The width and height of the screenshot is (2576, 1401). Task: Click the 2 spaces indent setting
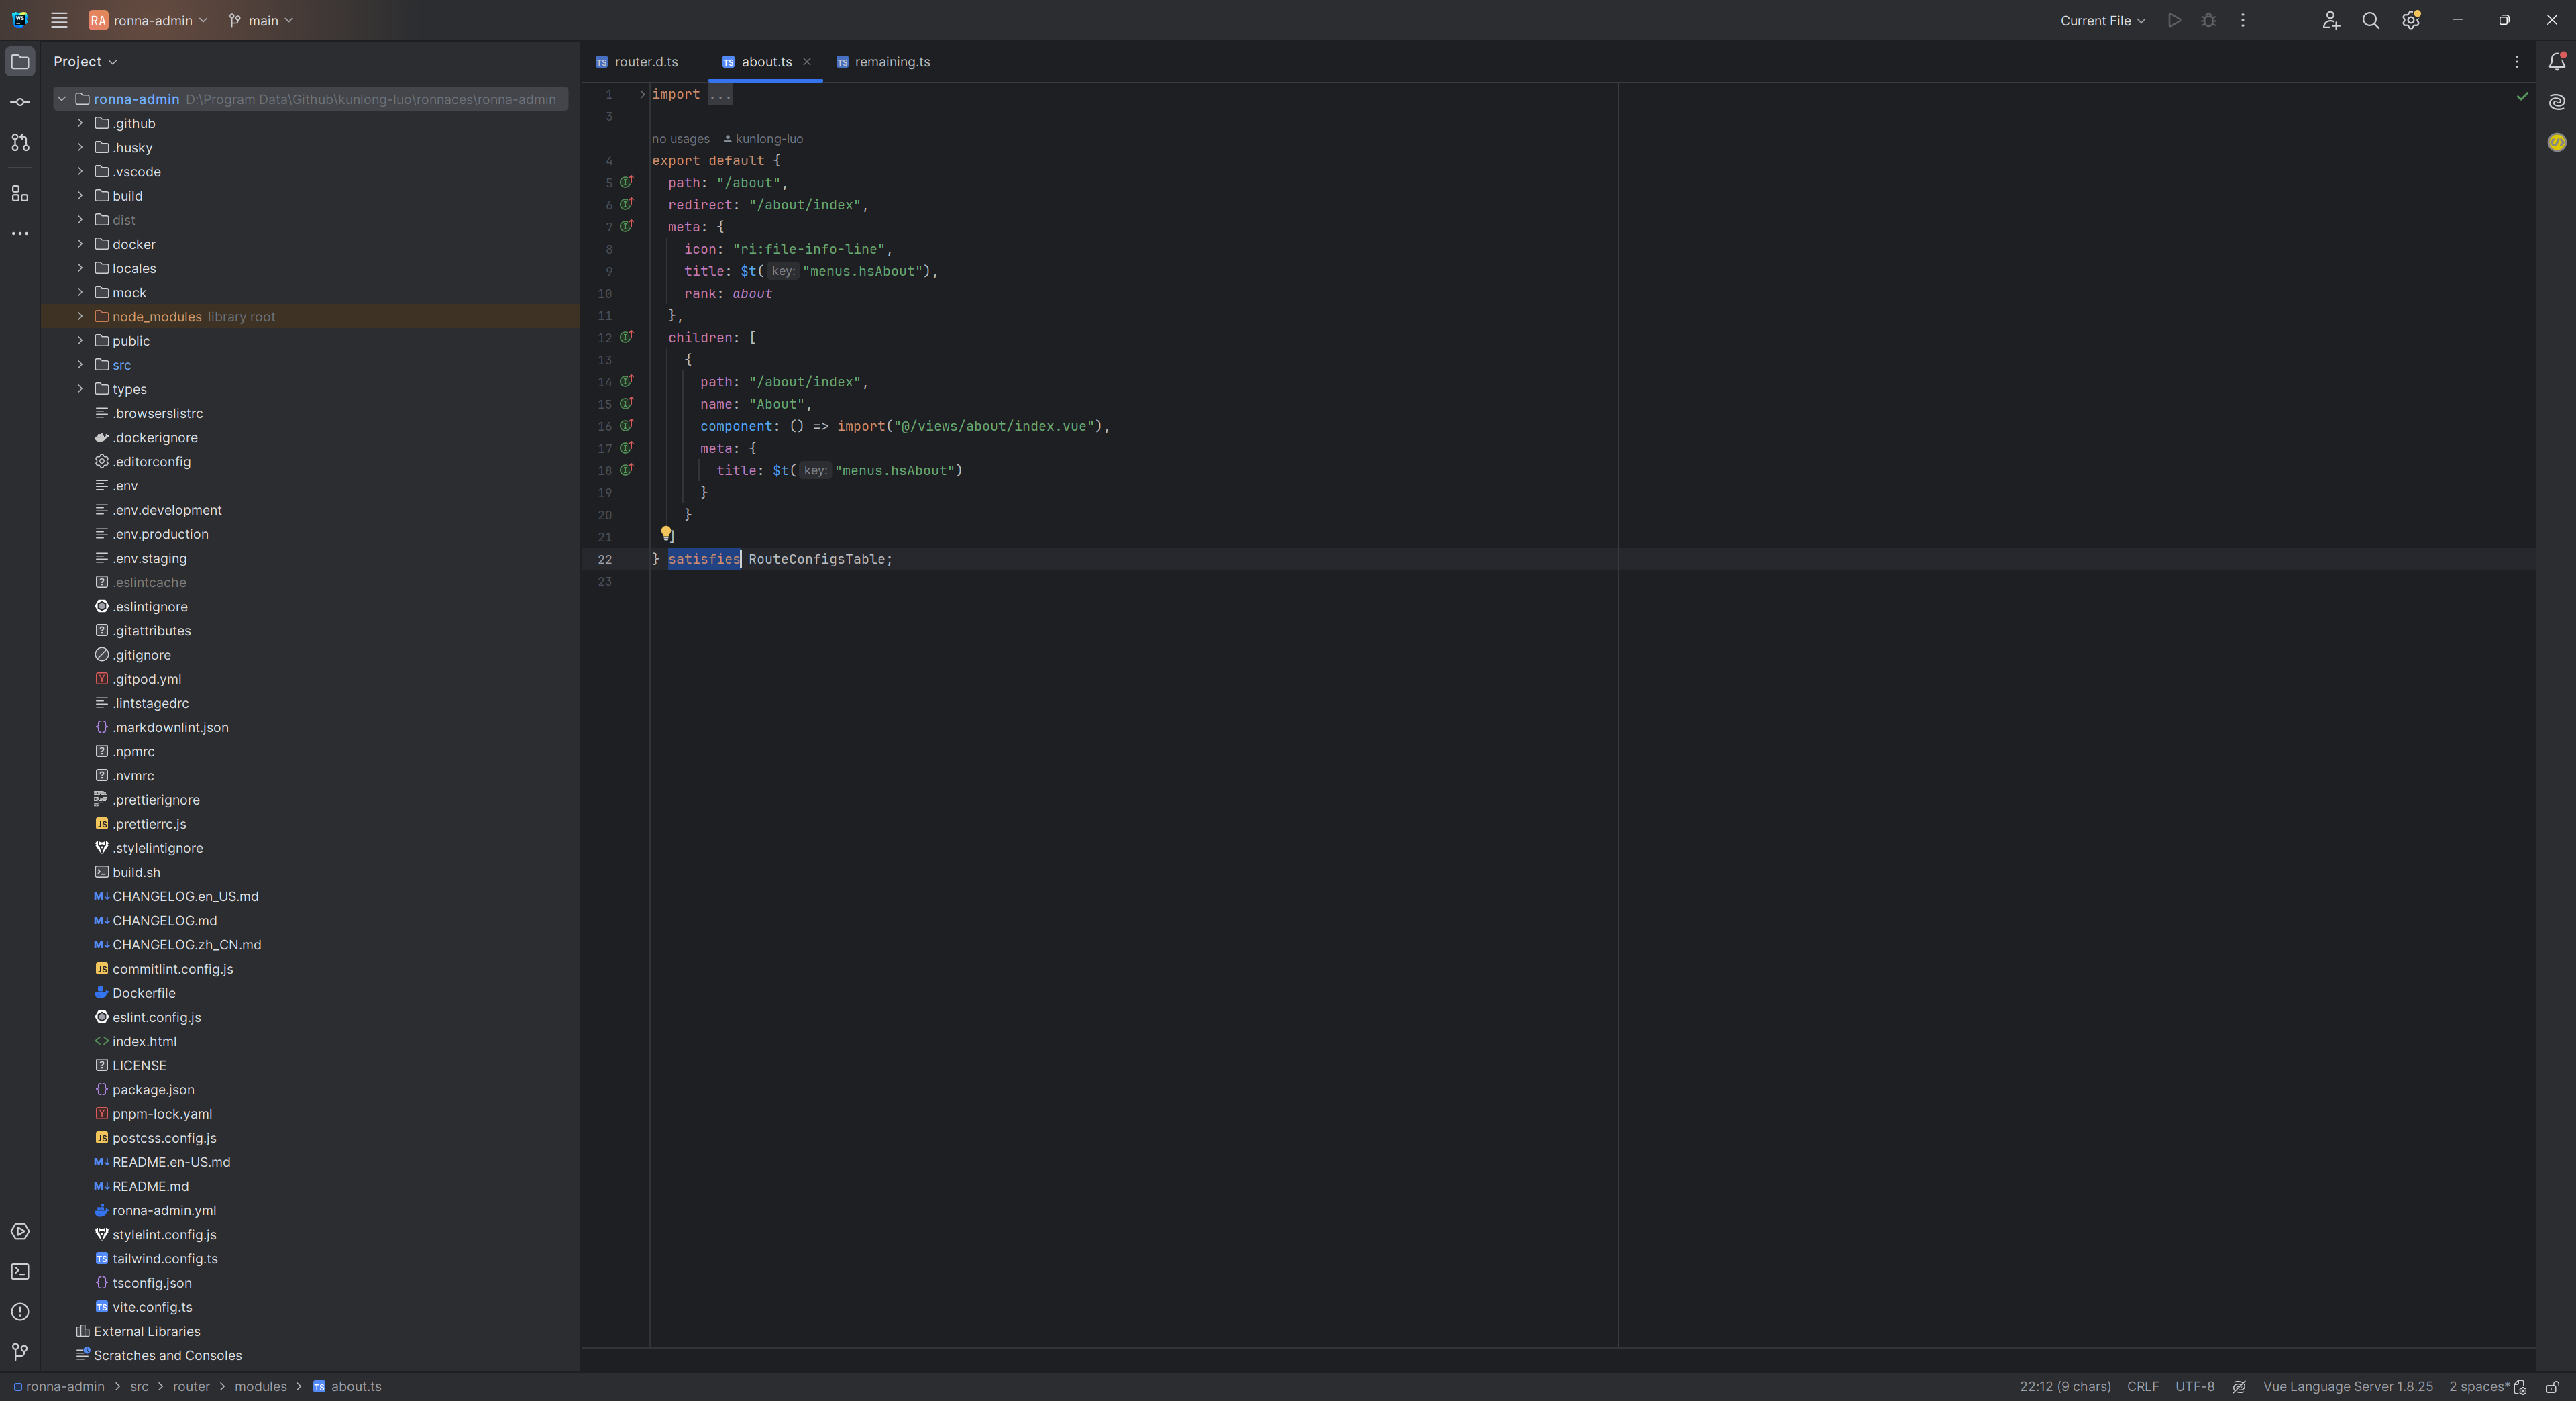tap(2480, 1387)
